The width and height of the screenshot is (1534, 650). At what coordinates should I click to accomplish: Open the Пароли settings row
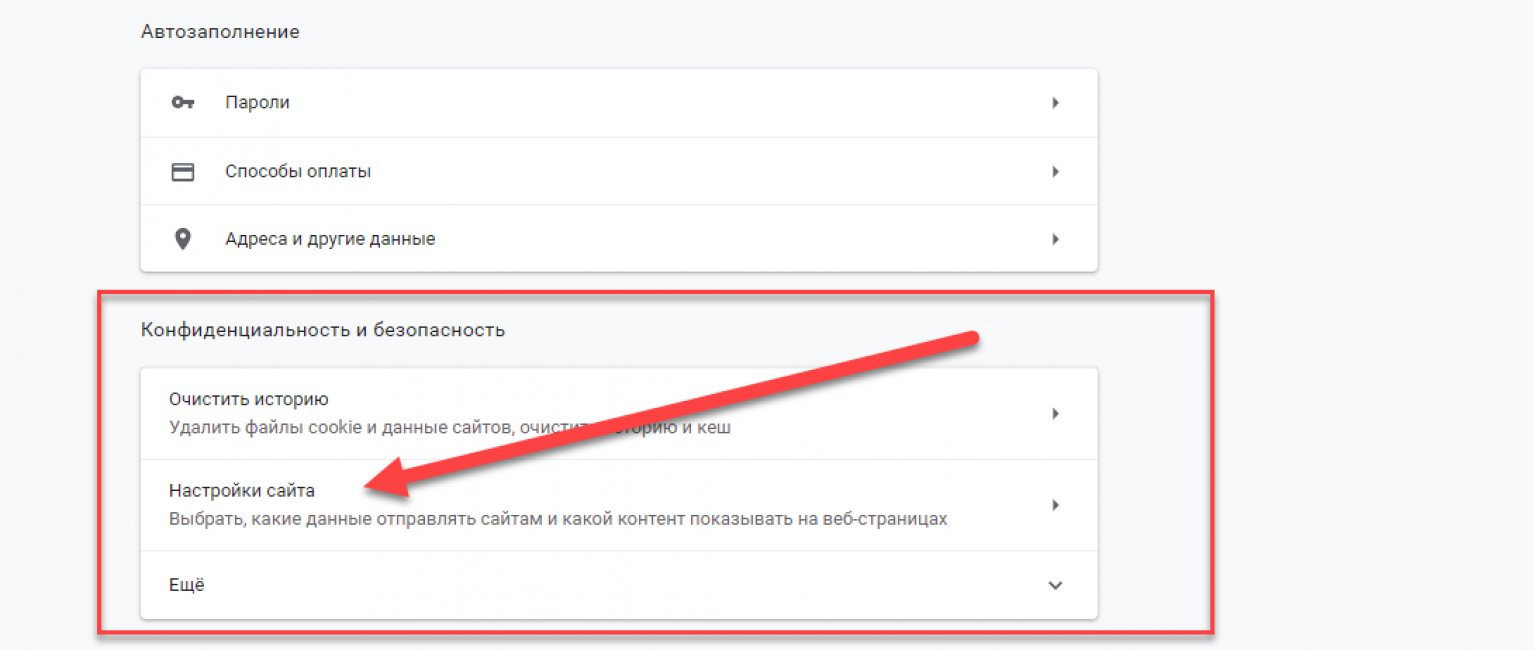619,103
